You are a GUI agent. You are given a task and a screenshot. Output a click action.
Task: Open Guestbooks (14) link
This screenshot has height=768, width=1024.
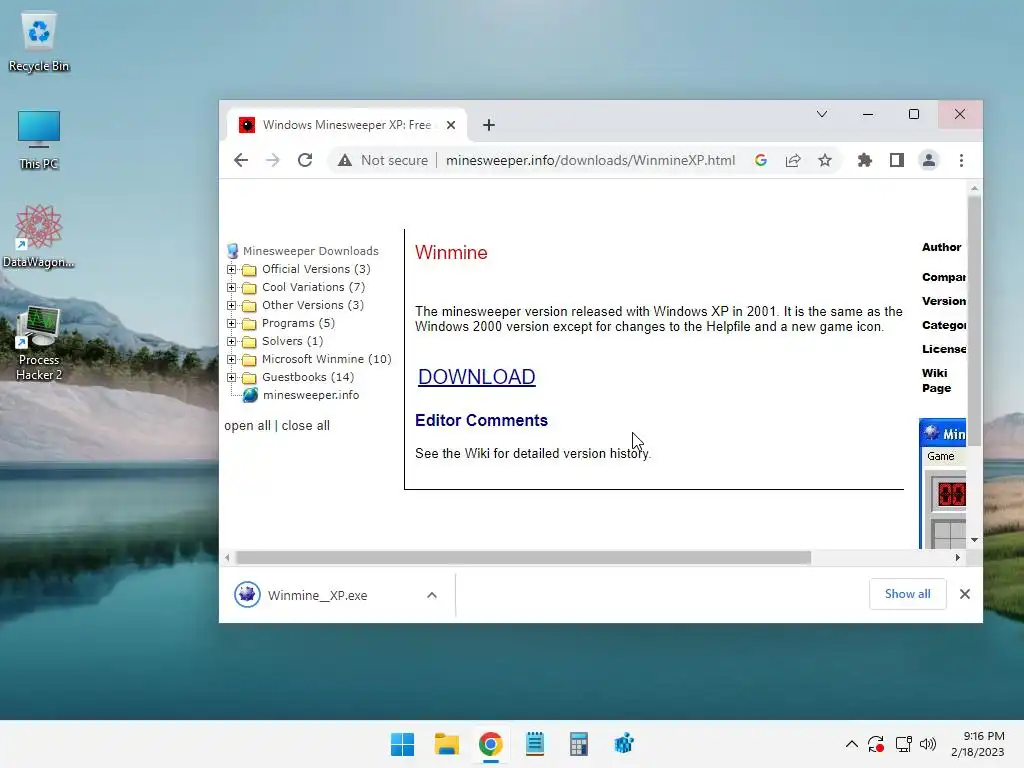pyautogui.click(x=308, y=377)
